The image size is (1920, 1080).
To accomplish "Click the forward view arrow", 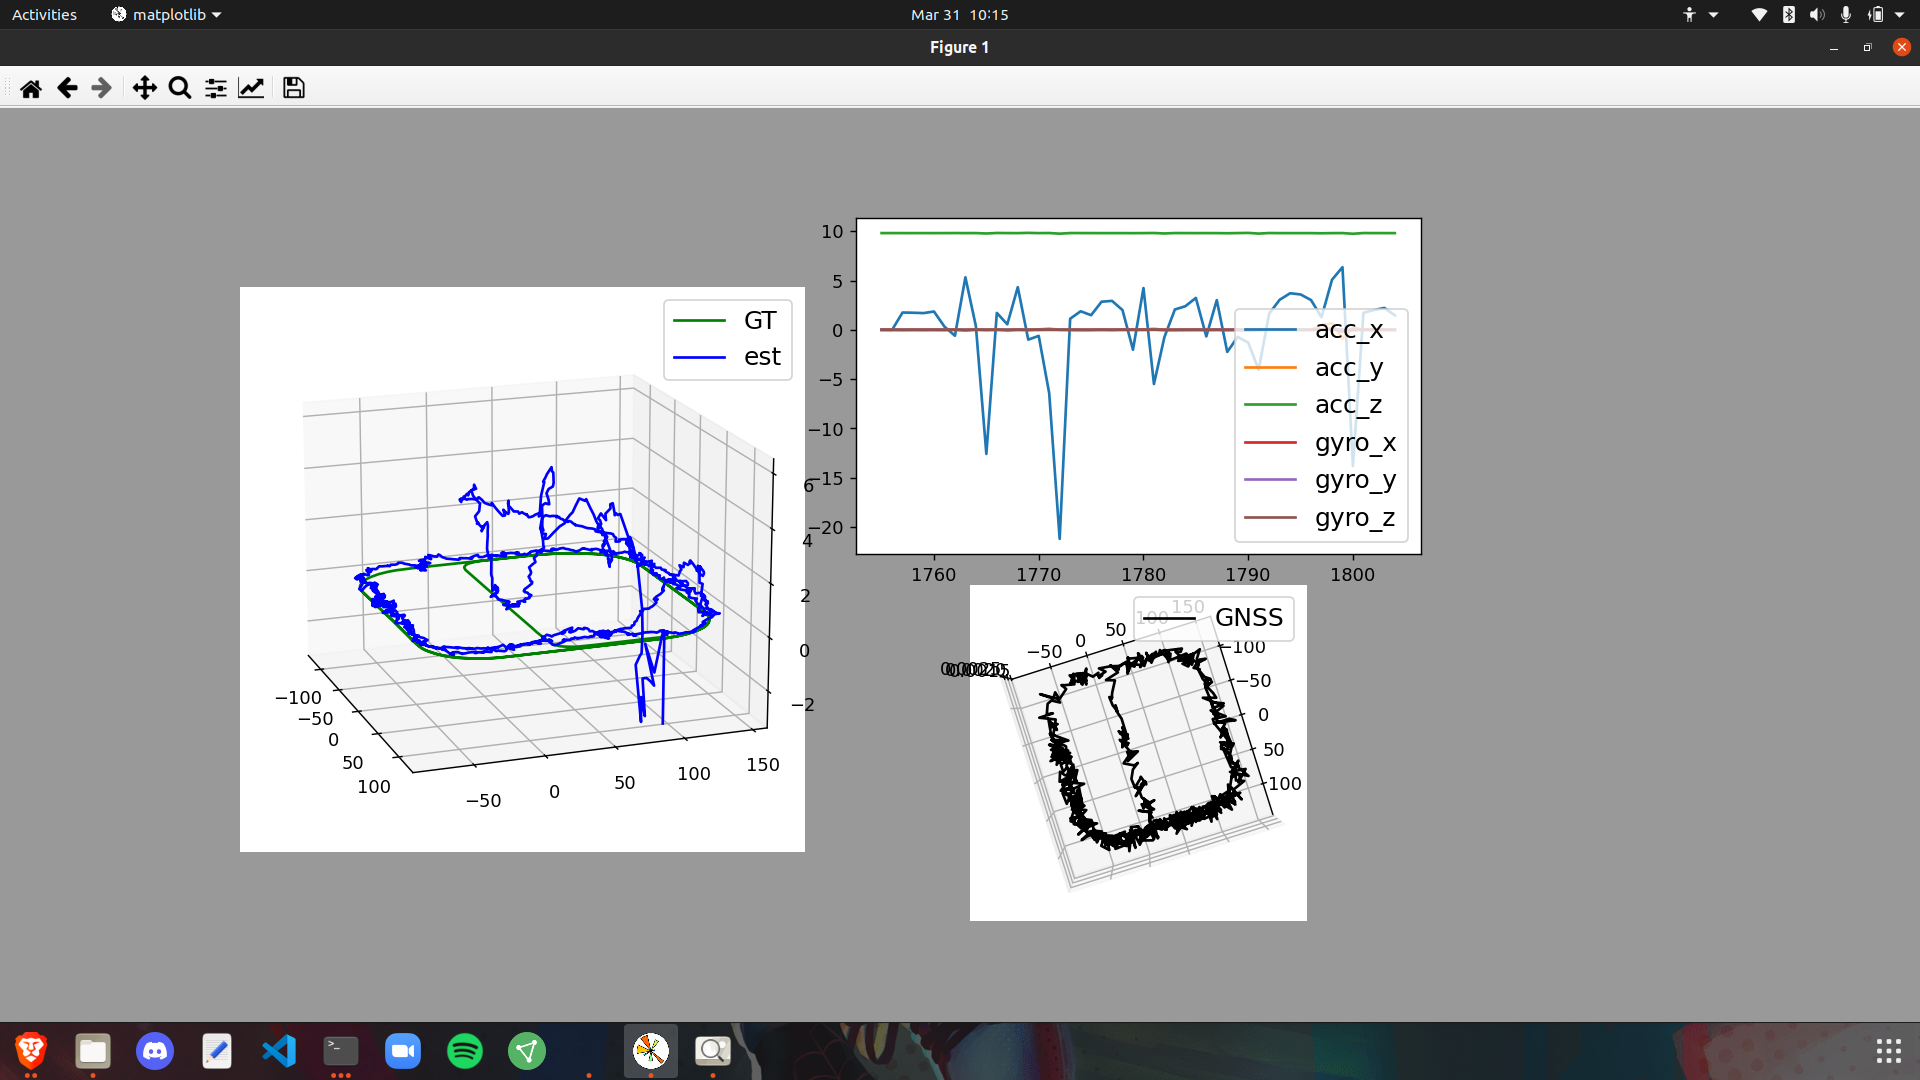I will point(101,89).
